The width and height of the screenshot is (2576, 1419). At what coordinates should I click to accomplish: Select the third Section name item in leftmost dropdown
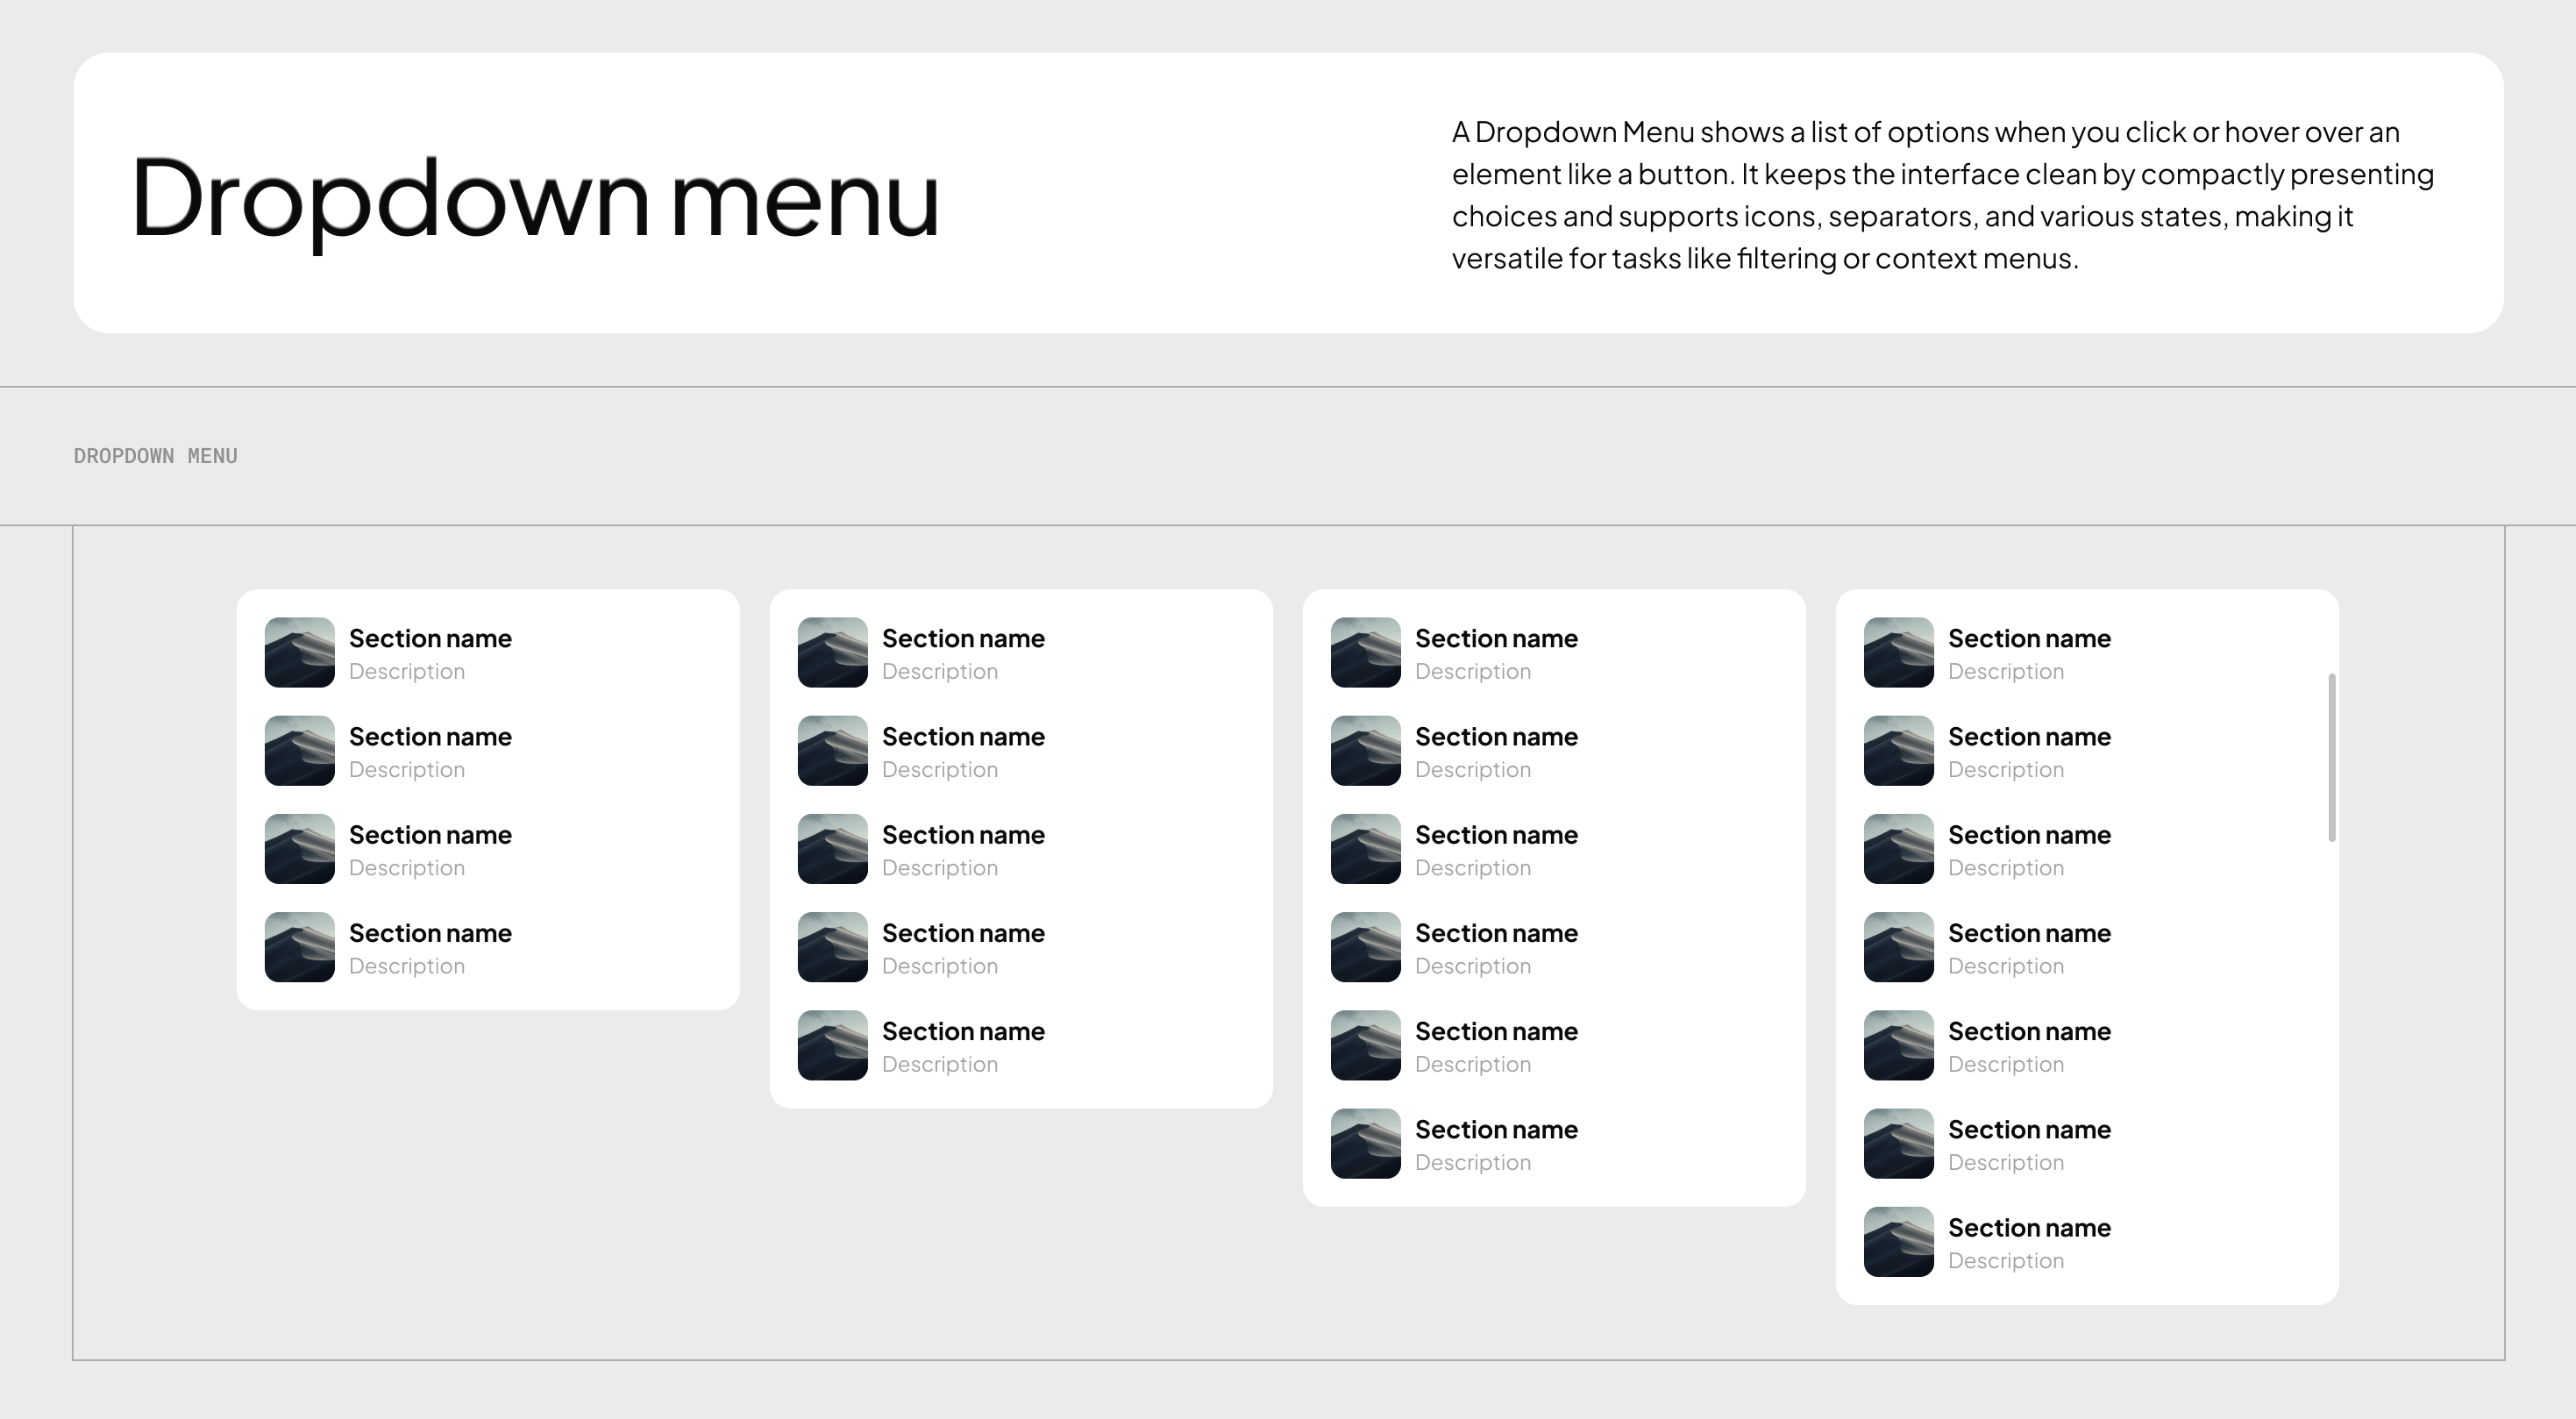coord(430,834)
